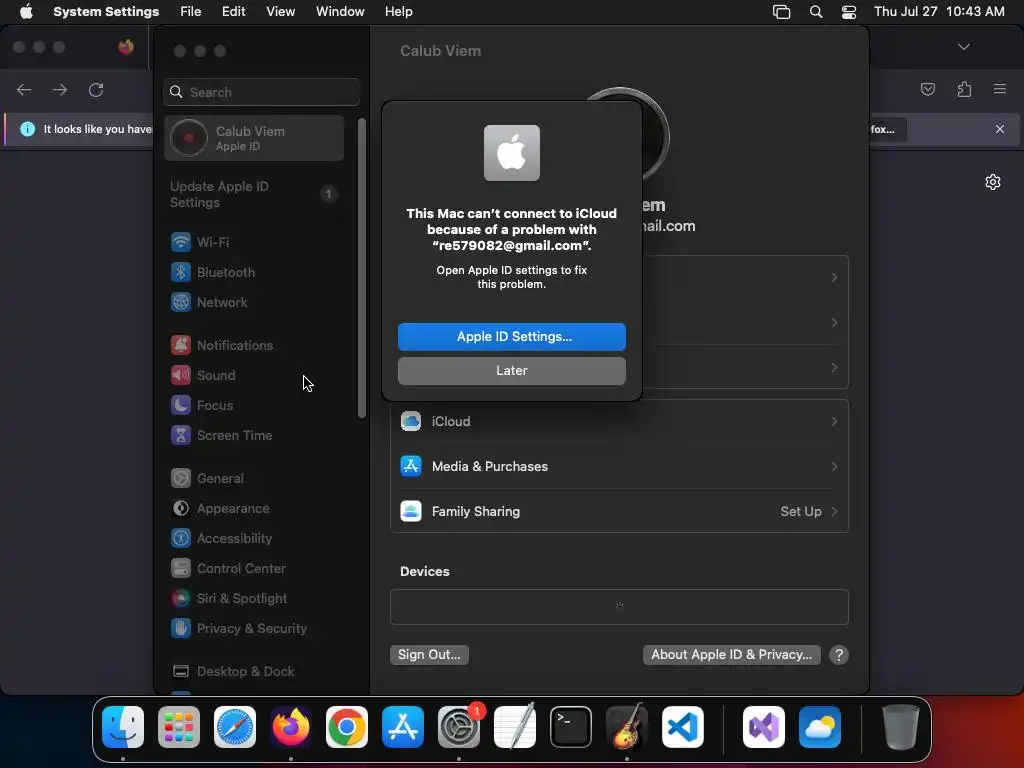Open Launchpad from the Dock
Screen dimensions: 1024x768
179,727
